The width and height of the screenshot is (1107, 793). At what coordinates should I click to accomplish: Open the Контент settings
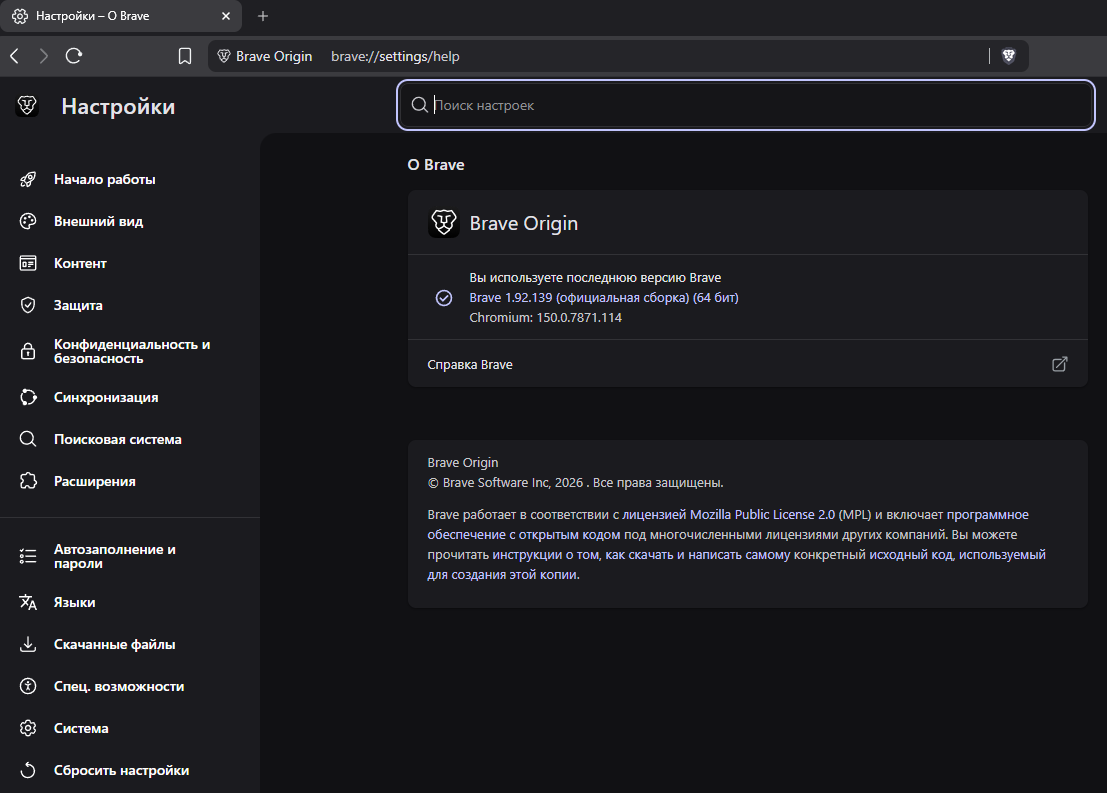pos(80,263)
